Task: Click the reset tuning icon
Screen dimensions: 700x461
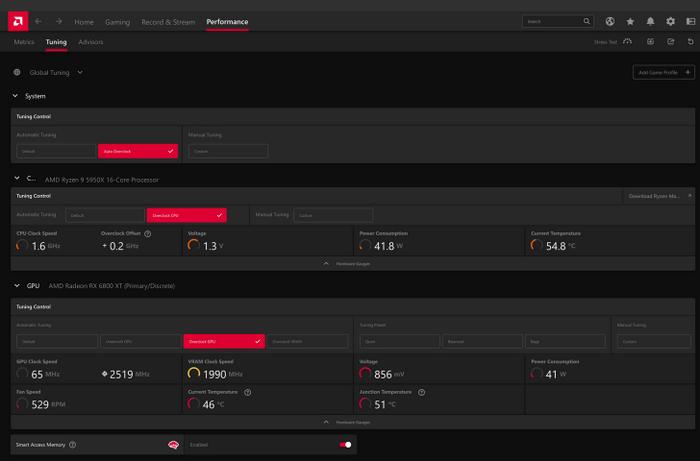Action: pos(691,42)
